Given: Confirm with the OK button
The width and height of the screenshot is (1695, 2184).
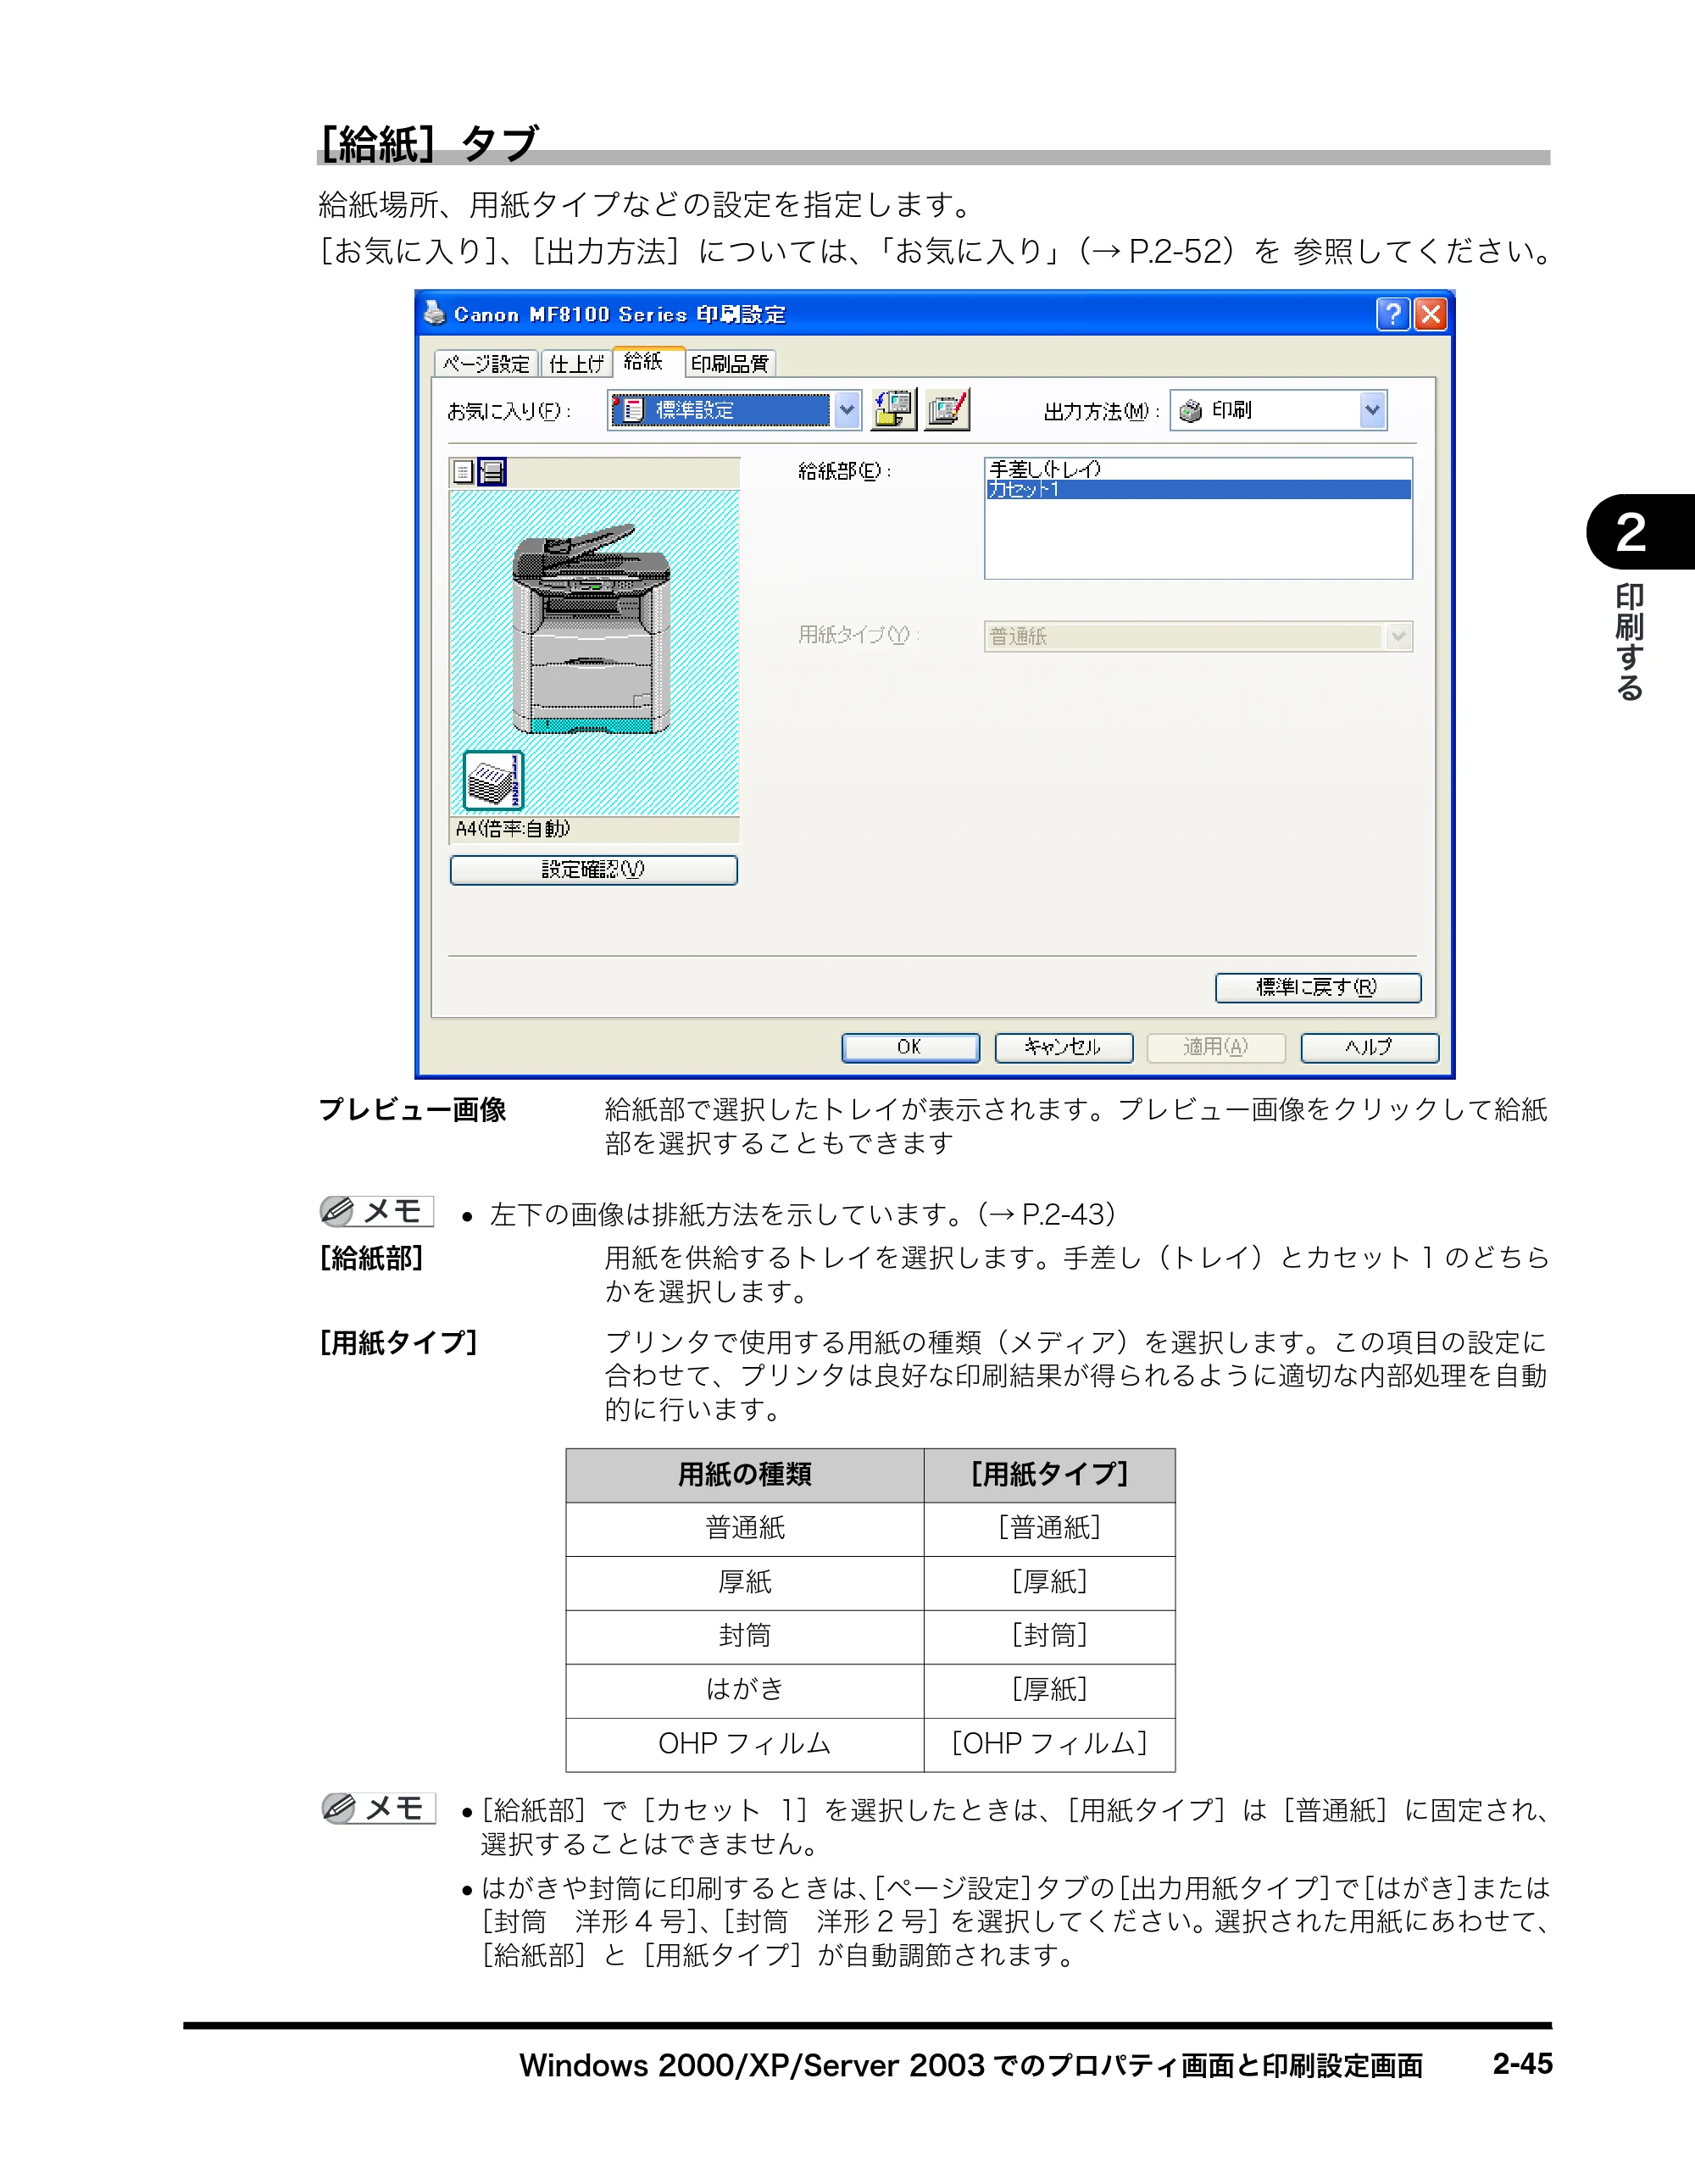Looking at the screenshot, I should tap(910, 1047).
